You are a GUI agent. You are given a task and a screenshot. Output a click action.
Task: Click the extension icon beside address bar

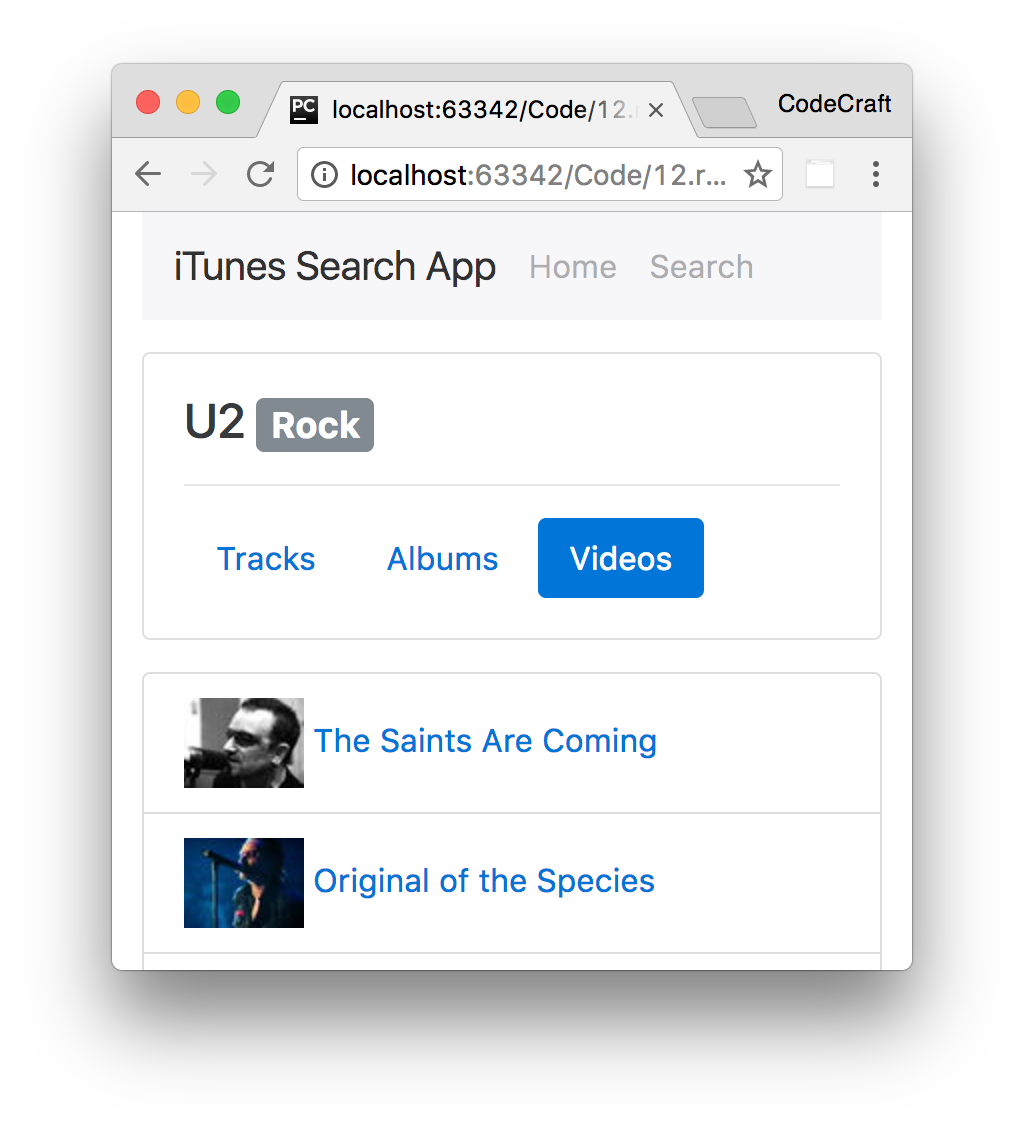pos(819,174)
